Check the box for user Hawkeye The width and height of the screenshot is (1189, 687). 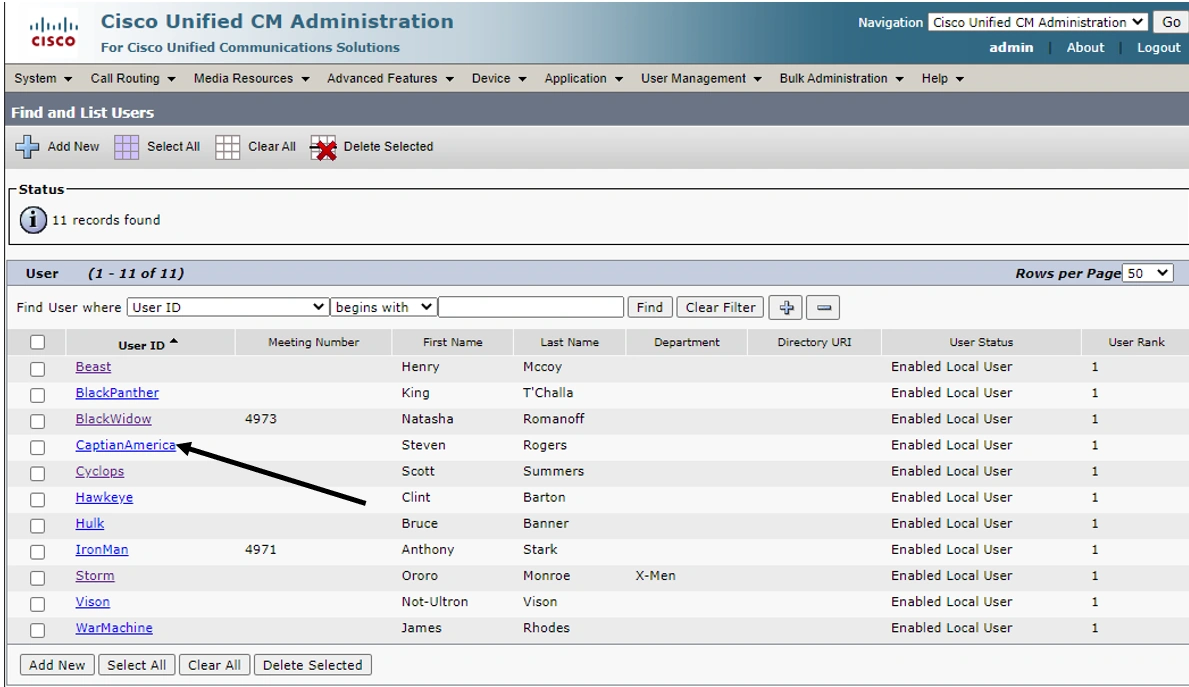[37, 500]
